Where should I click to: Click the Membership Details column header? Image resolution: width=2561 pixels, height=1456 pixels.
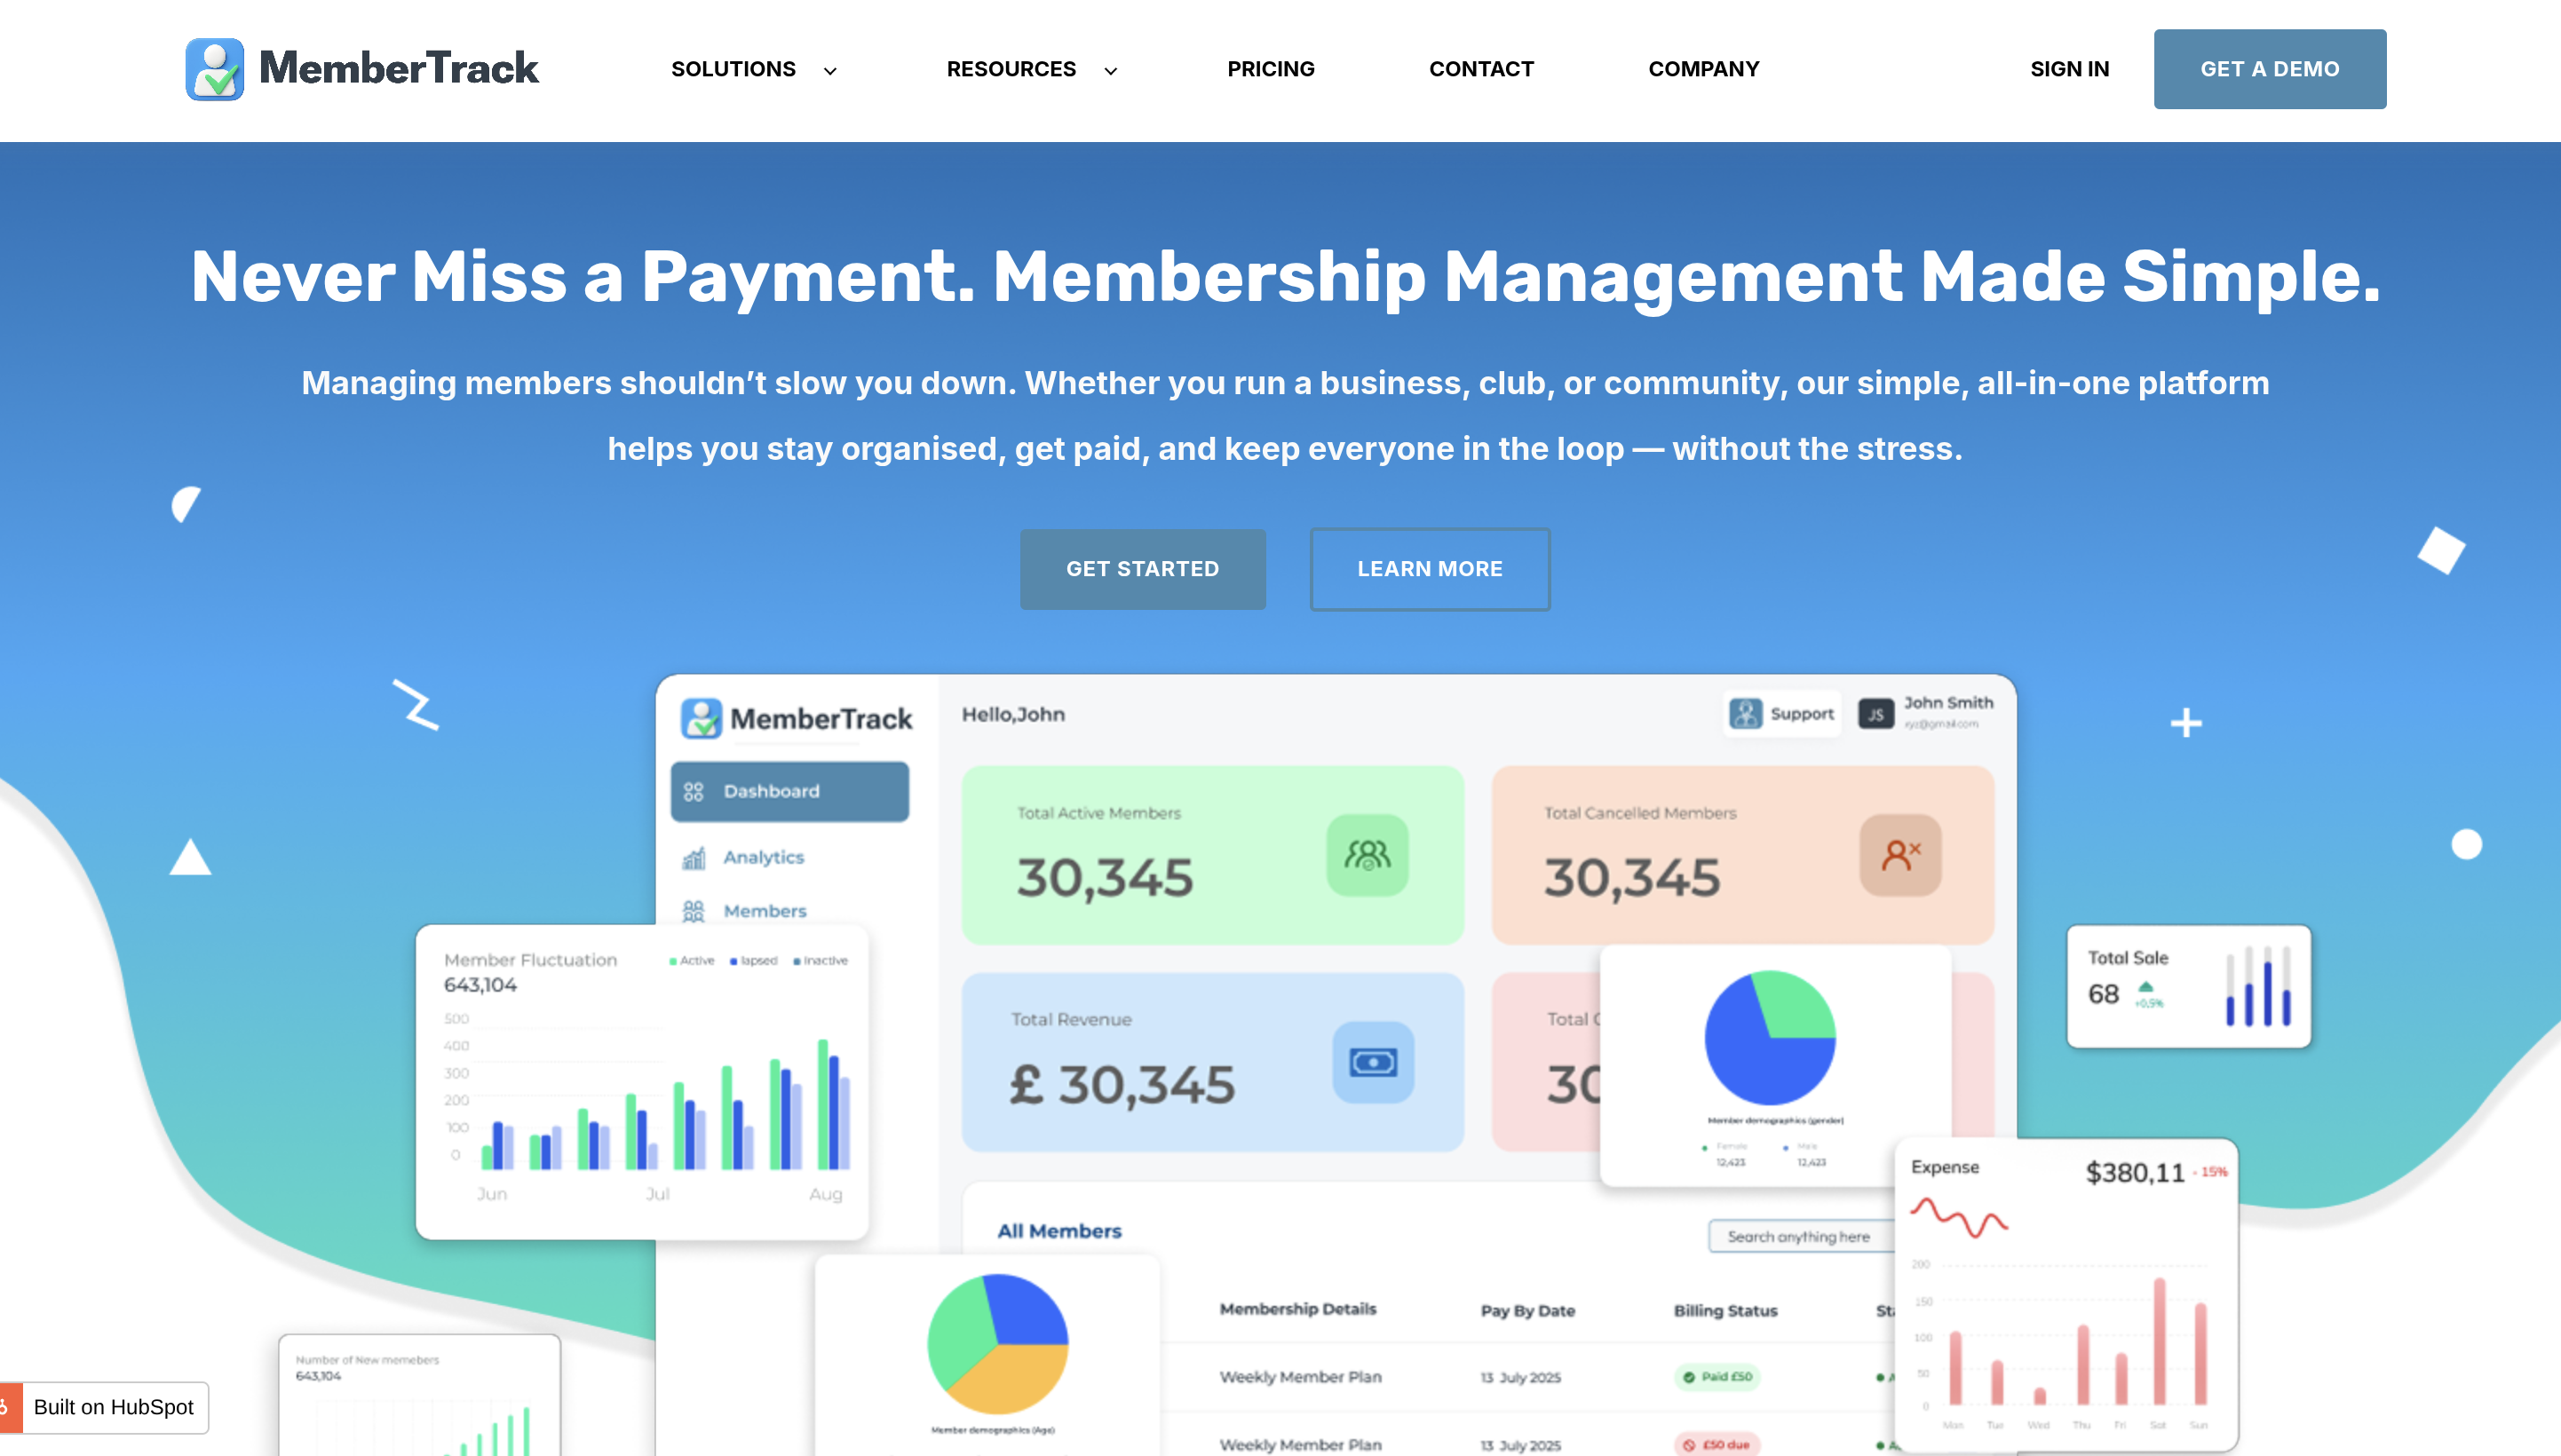pyautogui.click(x=1297, y=1309)
